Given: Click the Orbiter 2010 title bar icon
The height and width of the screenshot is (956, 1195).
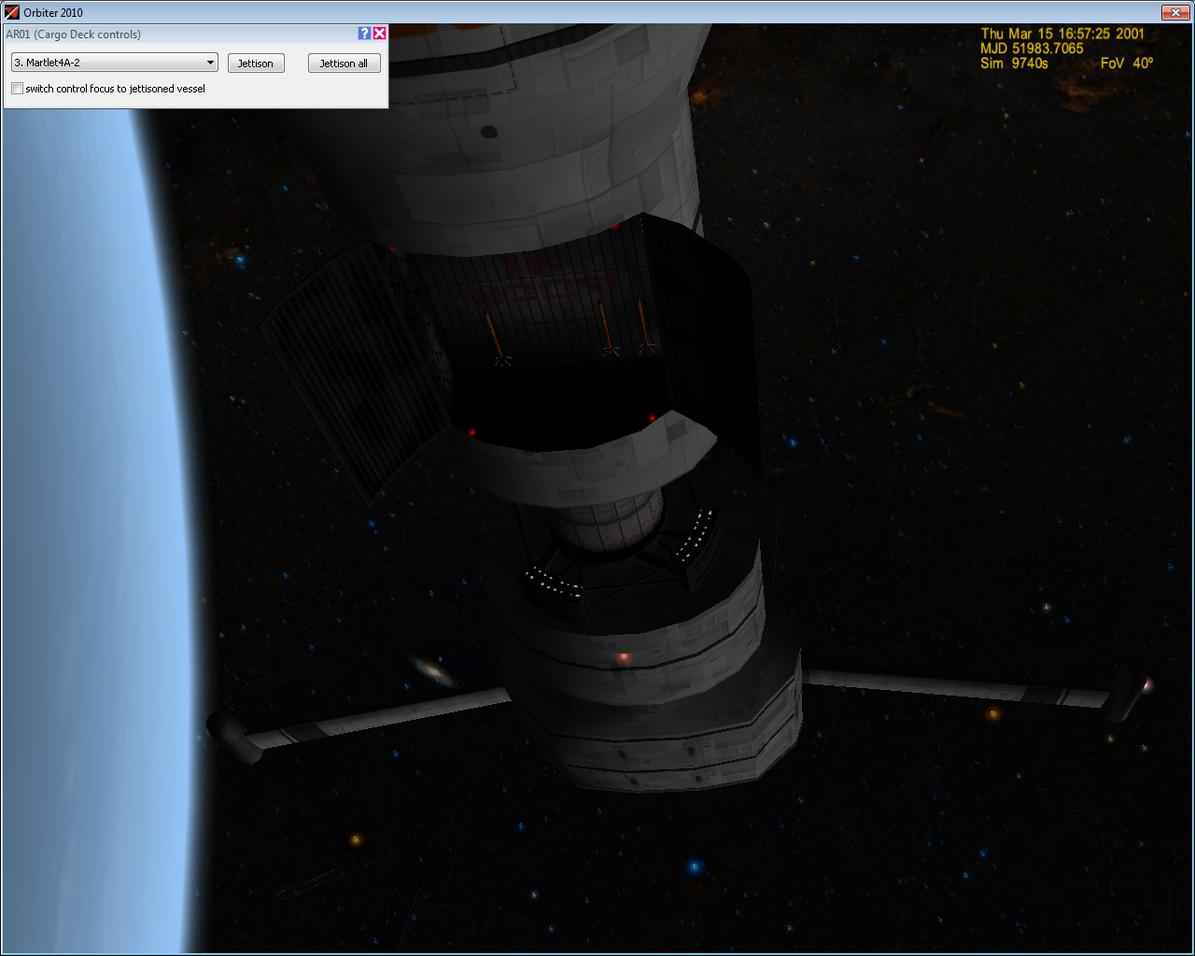Looking at the screenshot, I should pyautogui.click(x=11, y=12).
